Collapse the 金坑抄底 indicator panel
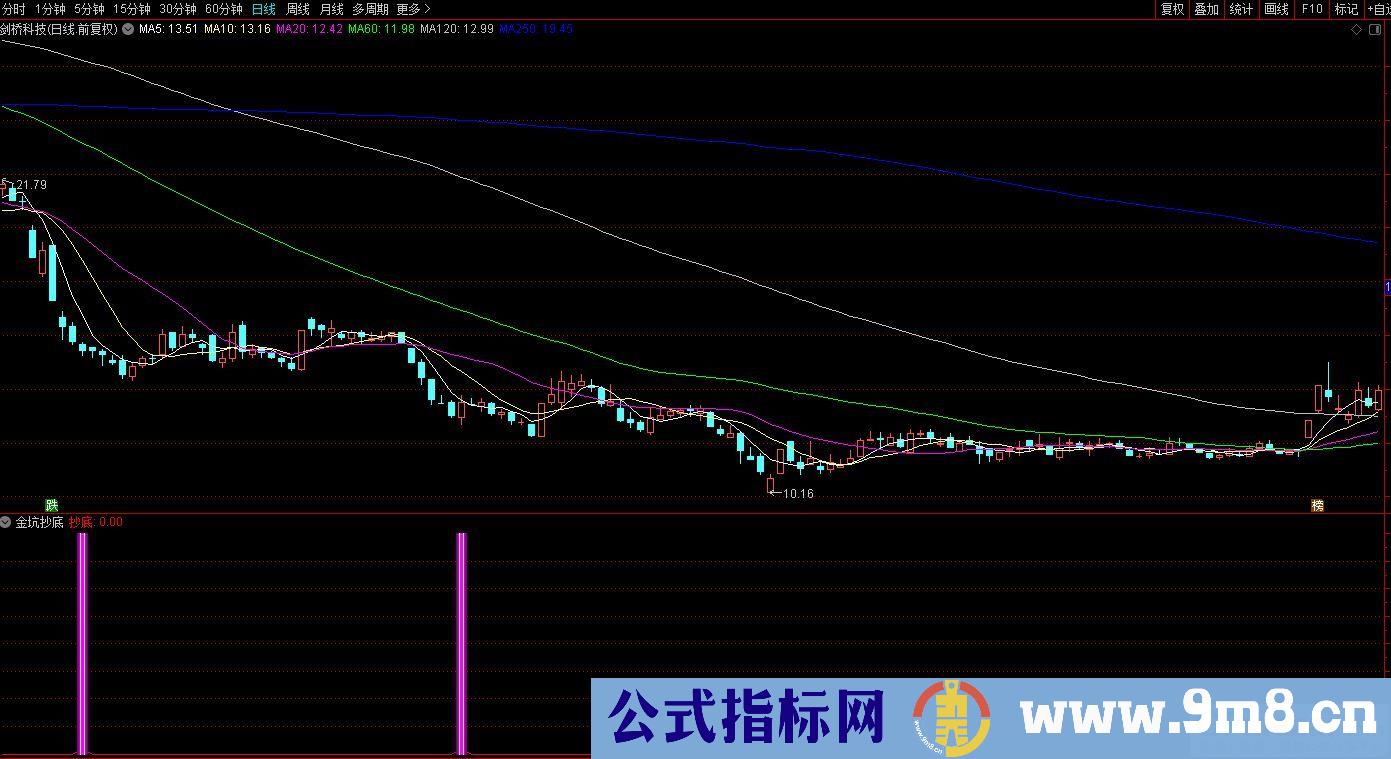The width and height of the screenshot is (1391, 759). pyautogui.click(x=5, y=521)
